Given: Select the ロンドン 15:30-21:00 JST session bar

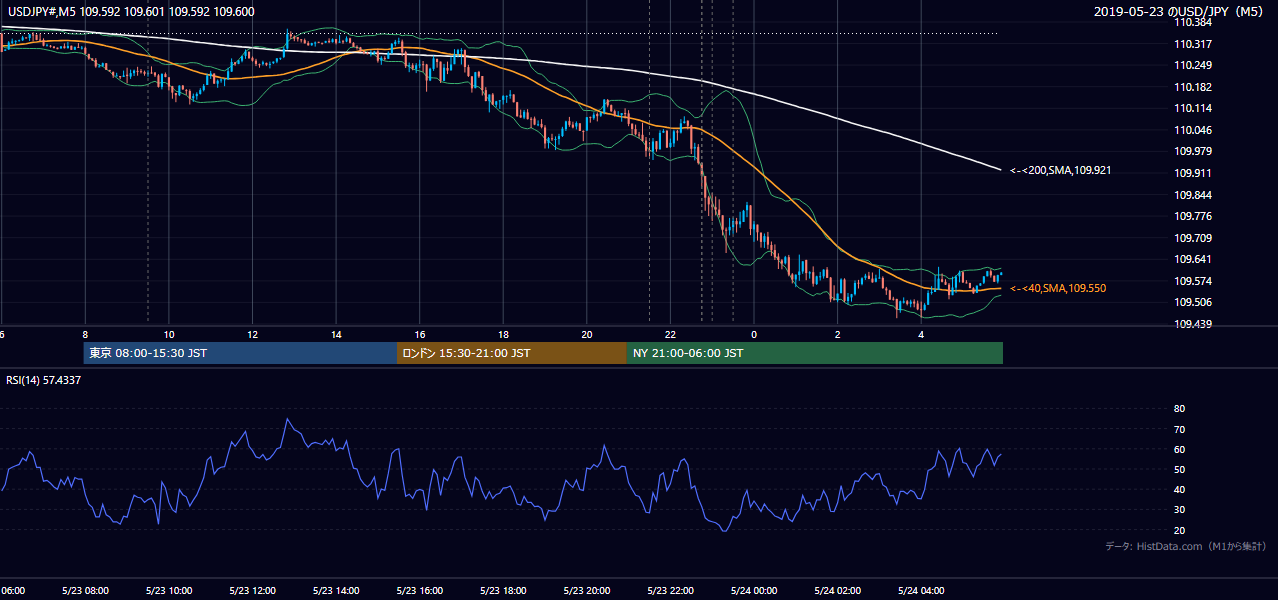Looking at the screenshot, I should tap(512, 353).
